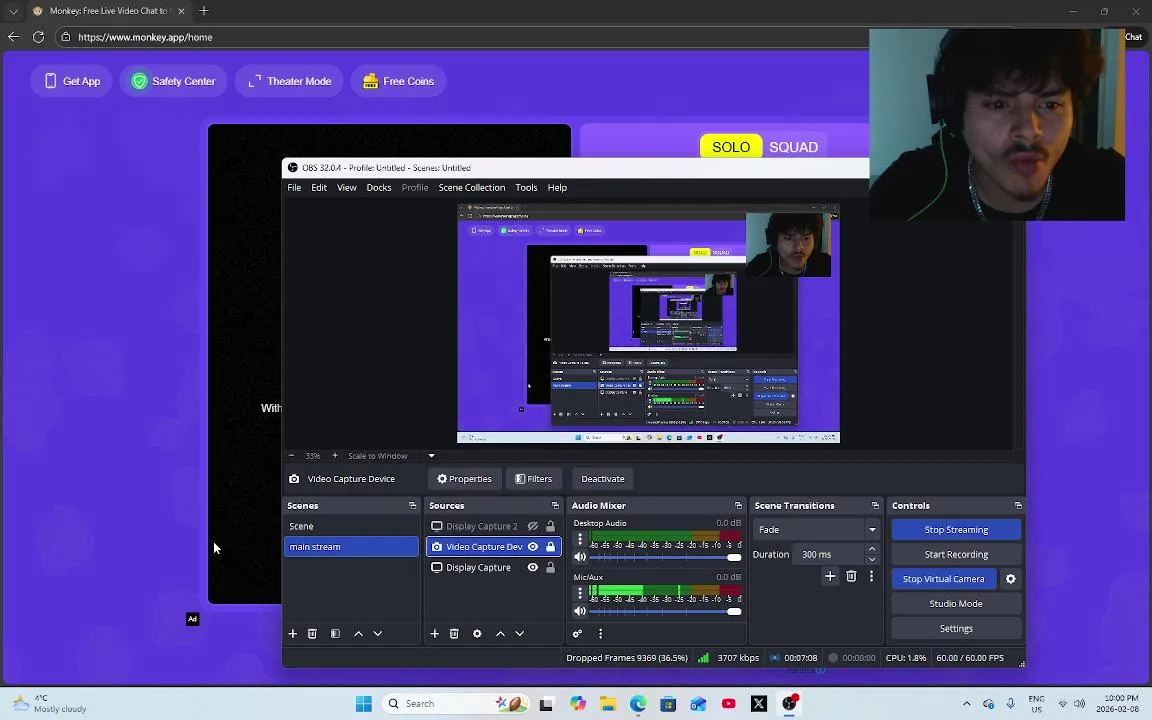
Task: Hide the Display Capture source
Action: click(x=533, y=567)
